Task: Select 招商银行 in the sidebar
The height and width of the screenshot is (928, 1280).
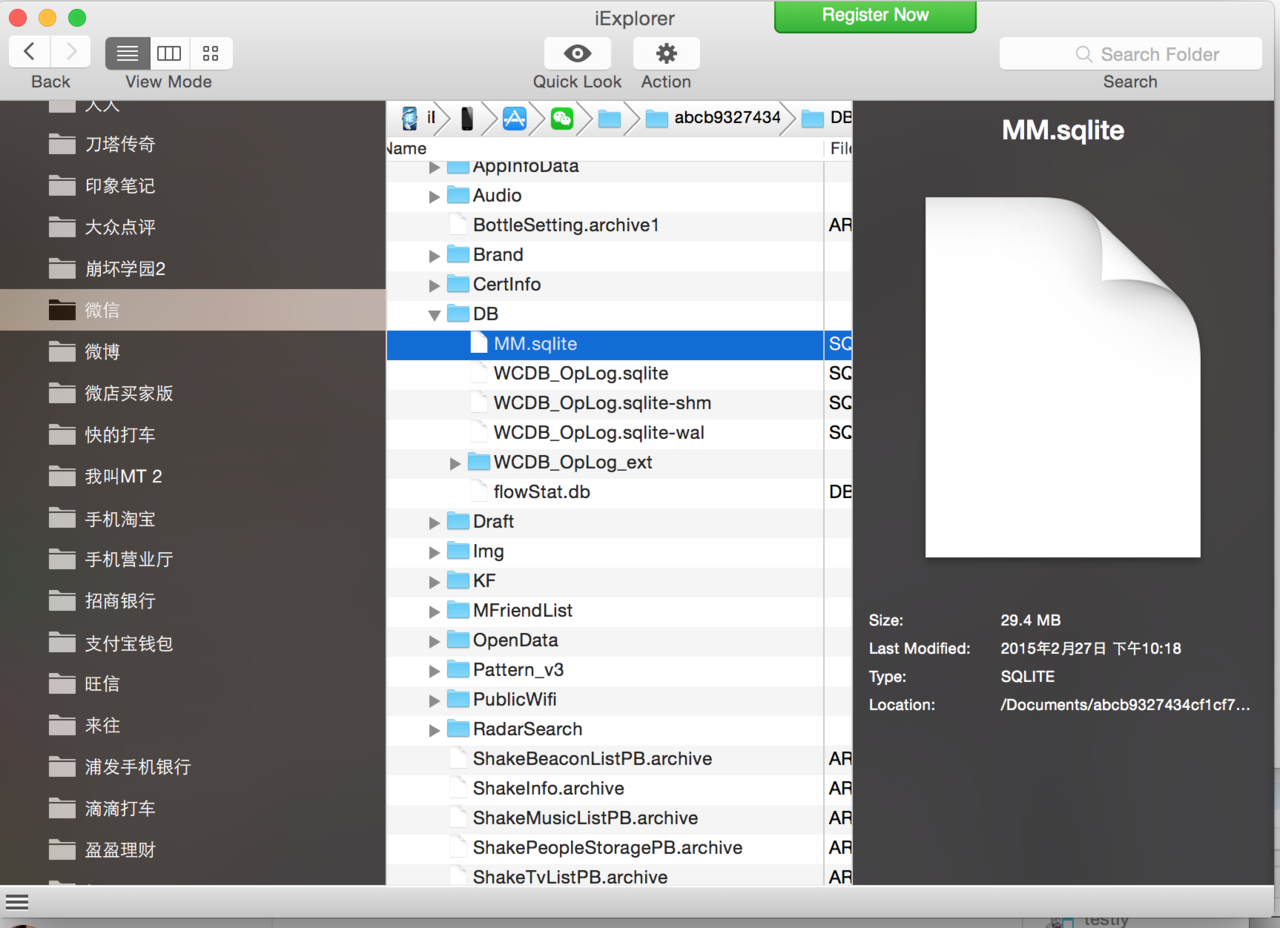Action: pos(193,601)
